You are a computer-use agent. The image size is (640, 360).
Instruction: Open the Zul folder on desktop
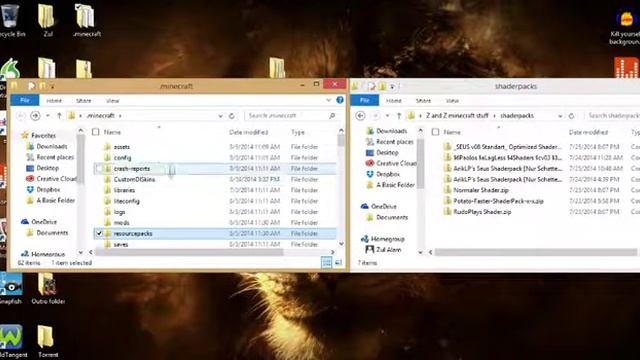pyautogui.click(x=47, y=20)
